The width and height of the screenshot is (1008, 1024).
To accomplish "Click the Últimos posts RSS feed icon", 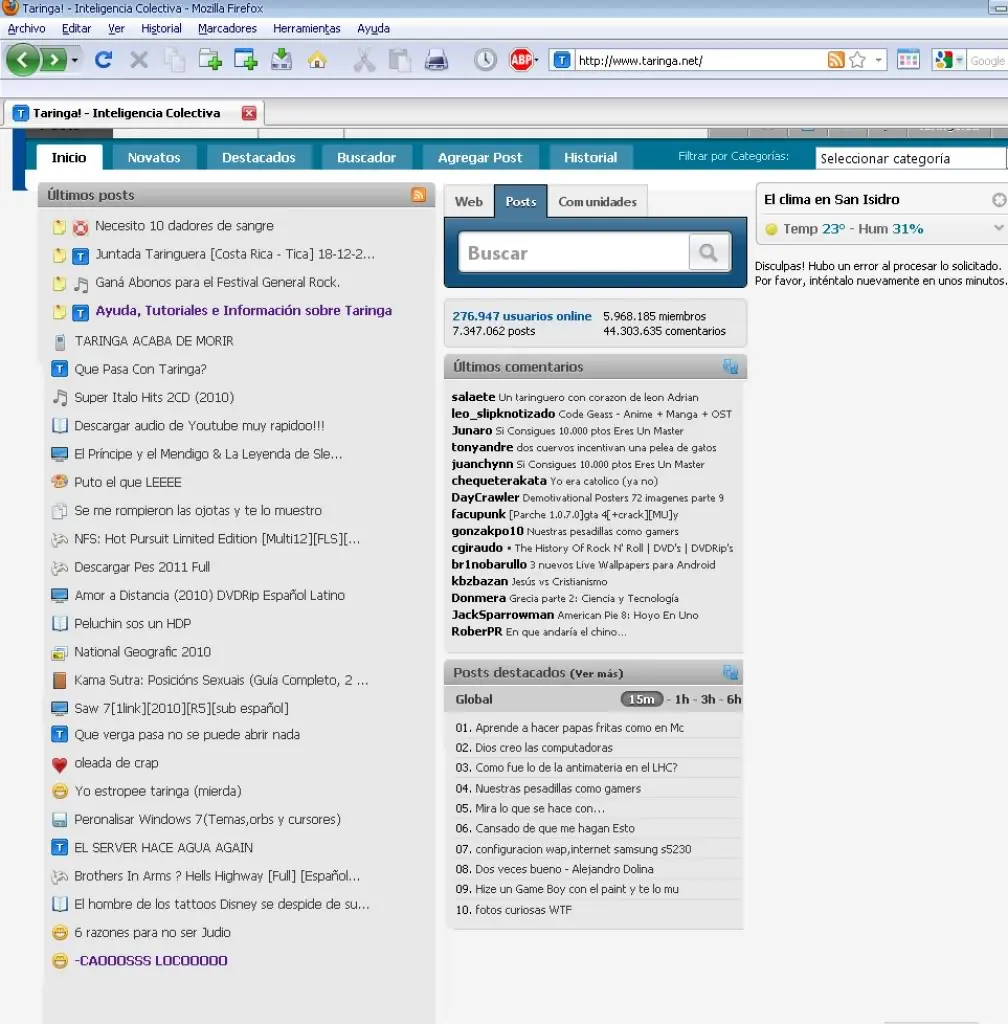I will pyautogui.click(x=418, y=194).
